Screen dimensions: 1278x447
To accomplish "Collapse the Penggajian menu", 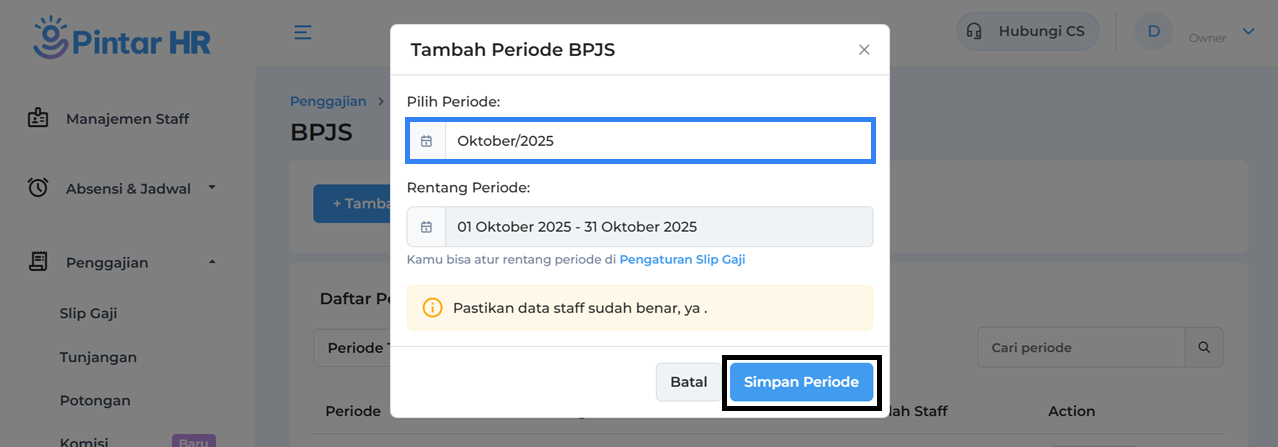I will [x=212, y=262].
